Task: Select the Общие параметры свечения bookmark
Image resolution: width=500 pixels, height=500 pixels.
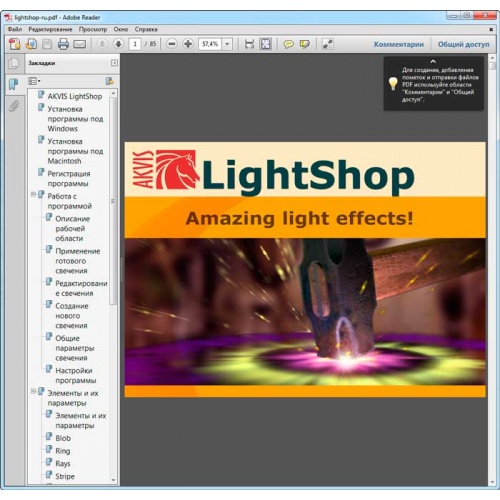Action: click(75, 348)
